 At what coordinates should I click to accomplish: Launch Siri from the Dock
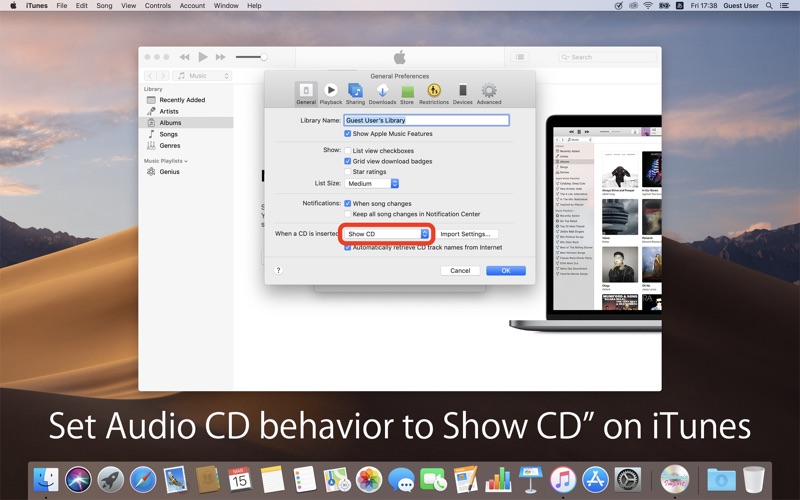[x=78, y=480]
